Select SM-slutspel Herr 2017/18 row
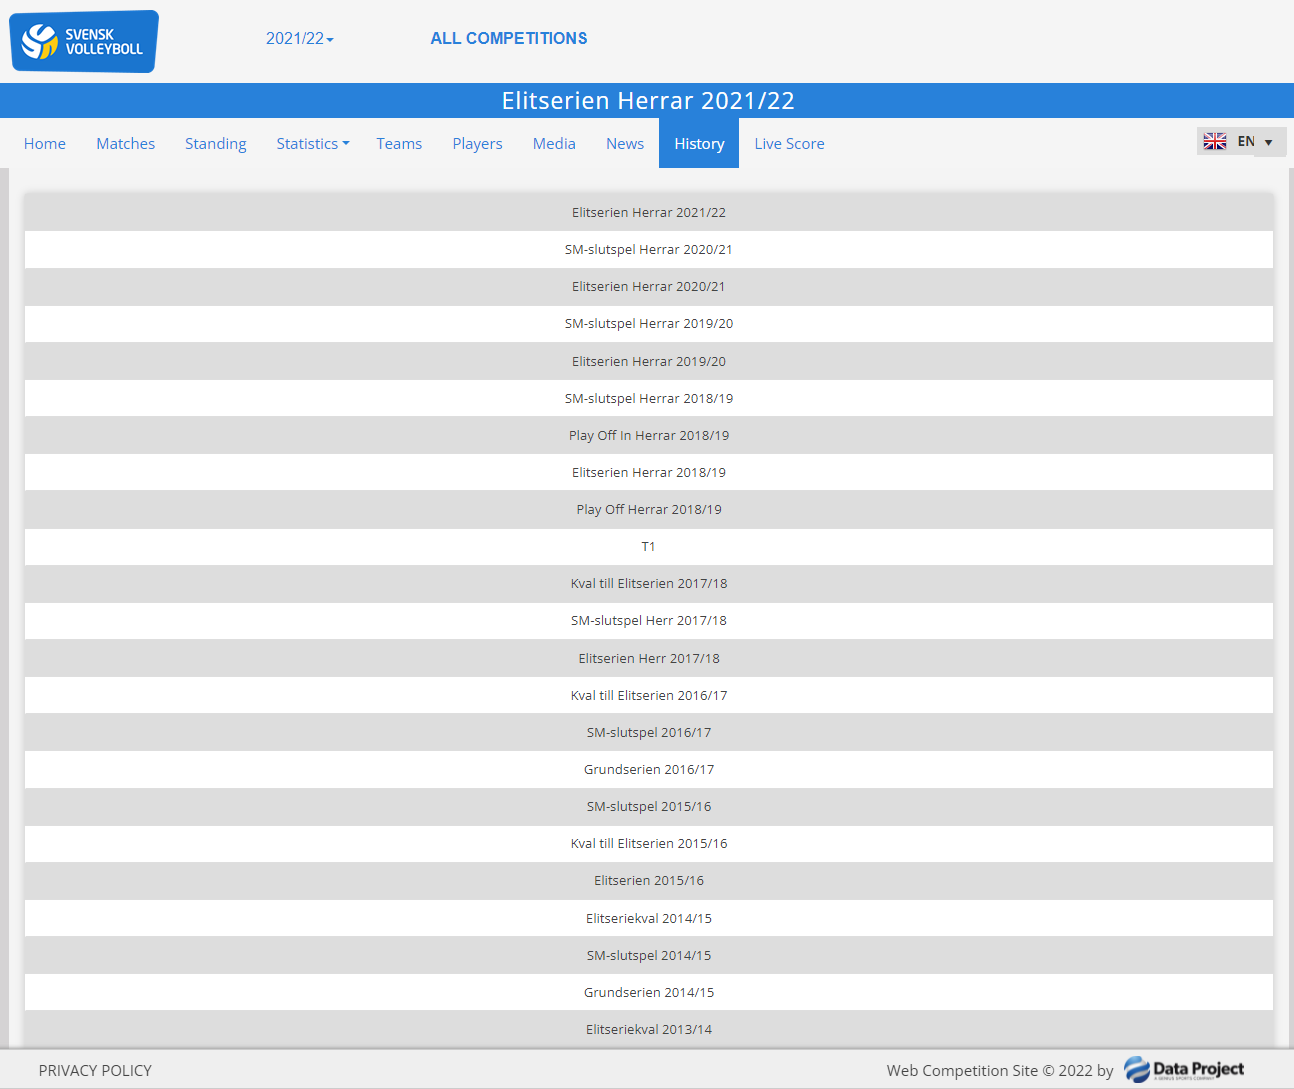The width and height of the screenshot is (1294, 1089). (649, 620)
